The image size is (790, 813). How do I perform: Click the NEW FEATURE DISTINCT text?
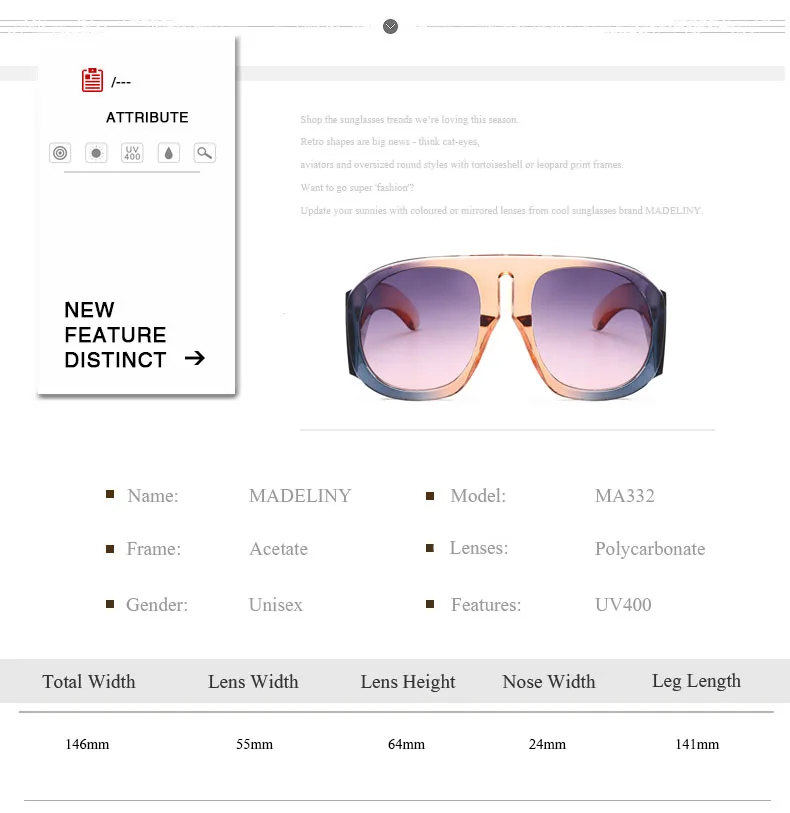(x=115, y=334)
